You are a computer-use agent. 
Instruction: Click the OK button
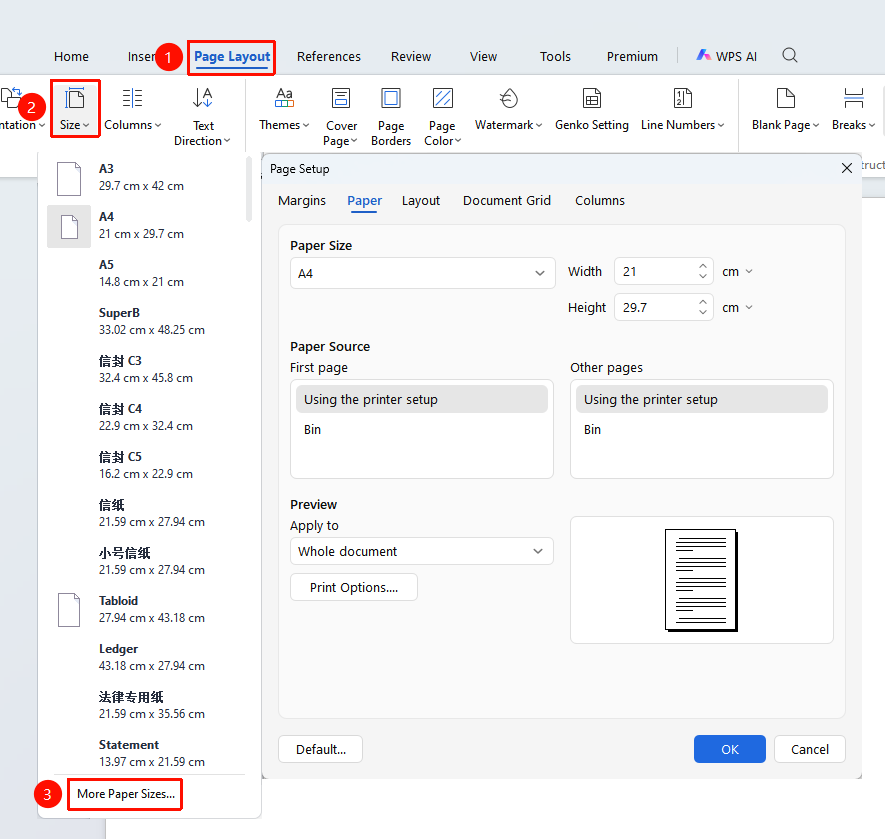click(730, 749)
